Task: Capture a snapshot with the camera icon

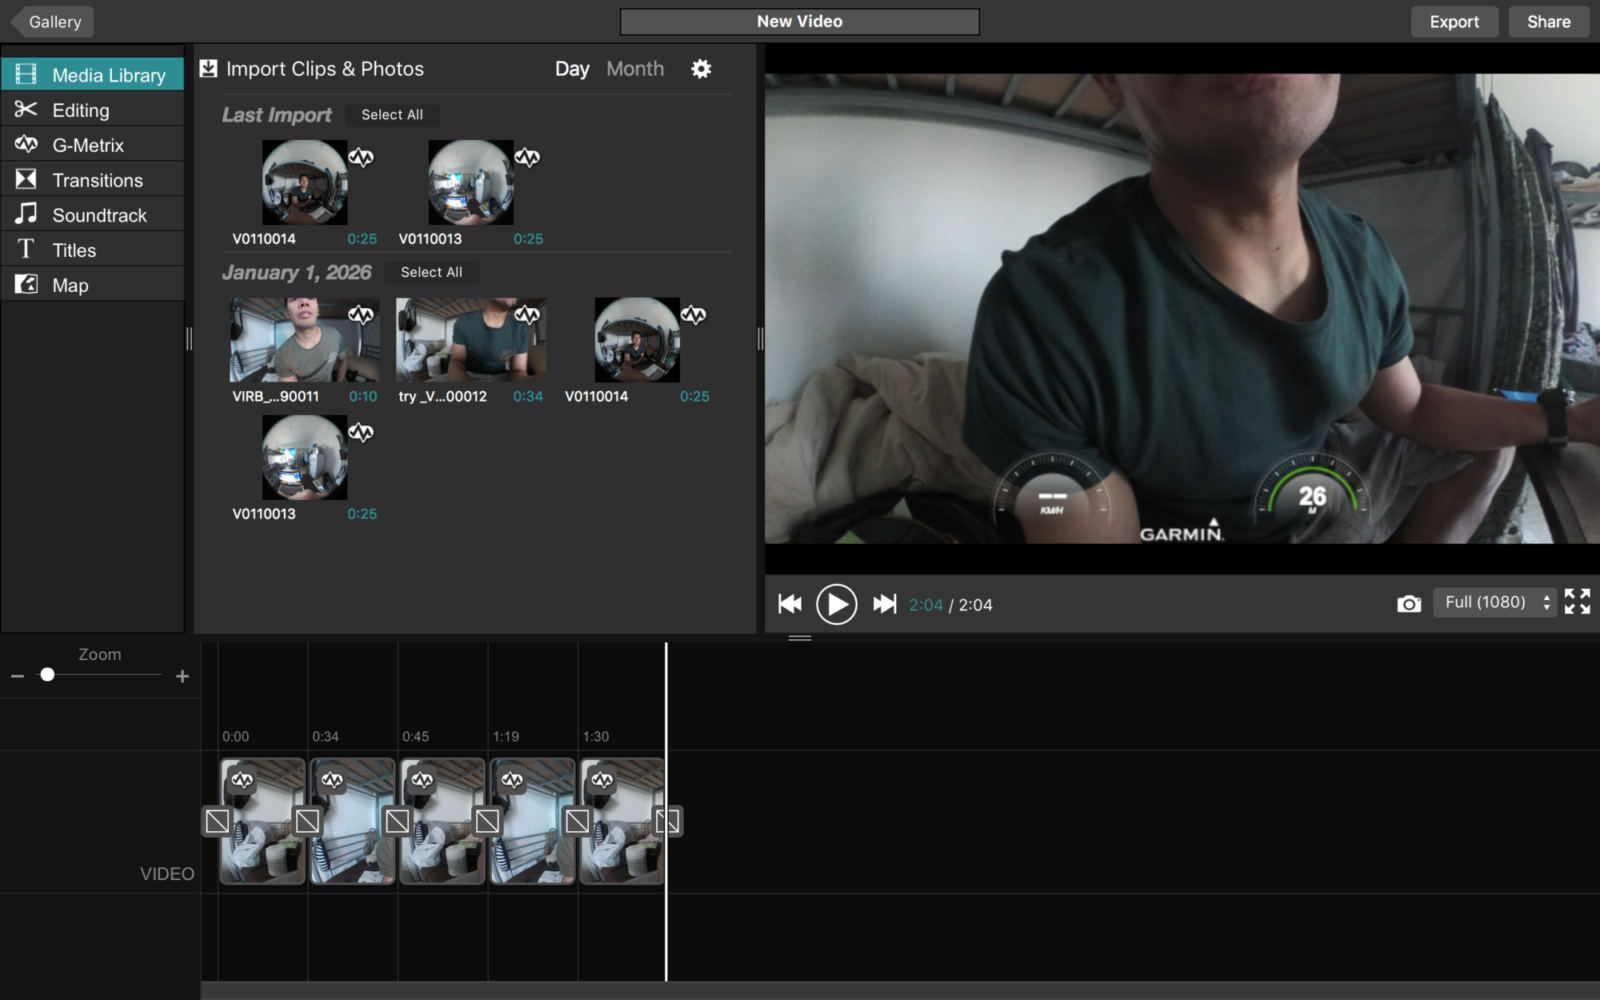Action: tap(1408, 604)
